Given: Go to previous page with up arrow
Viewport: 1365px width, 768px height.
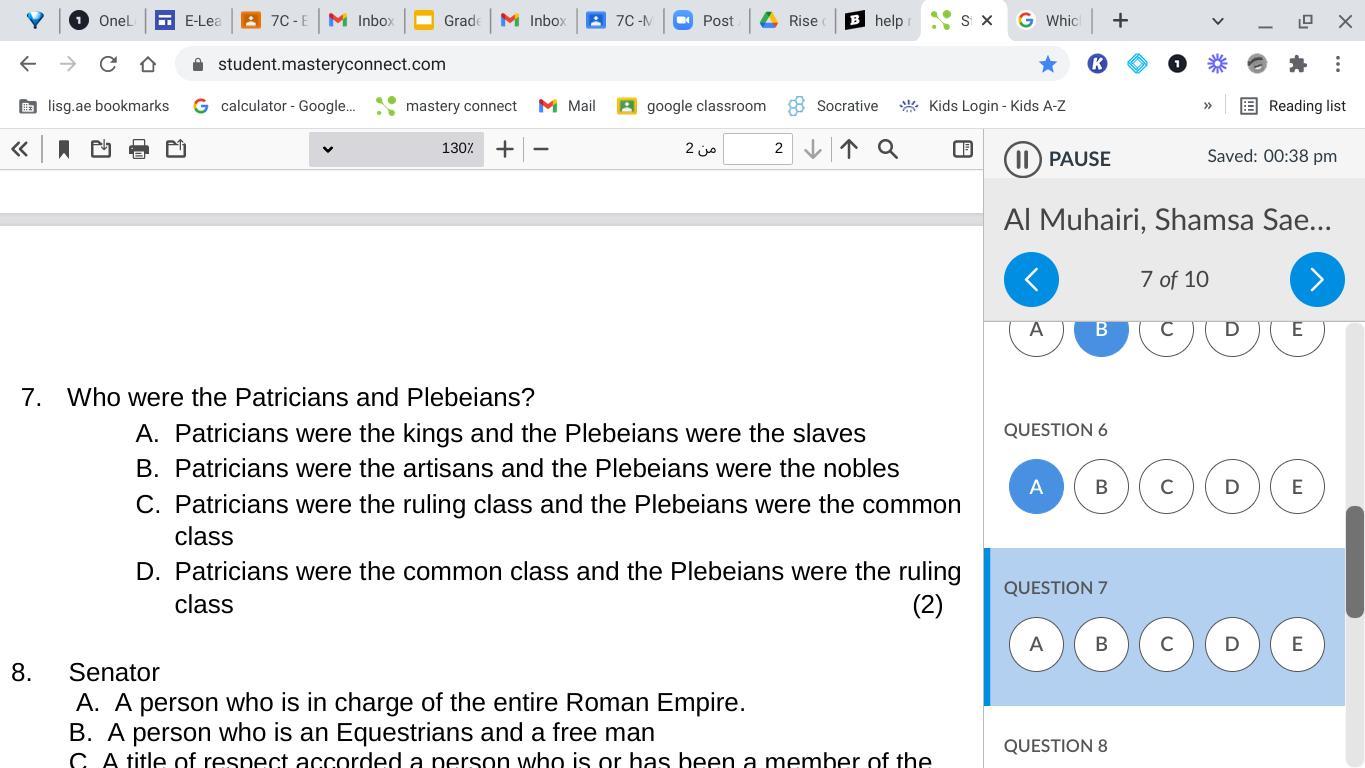Looking at the screenshot, I should [849, 149].
